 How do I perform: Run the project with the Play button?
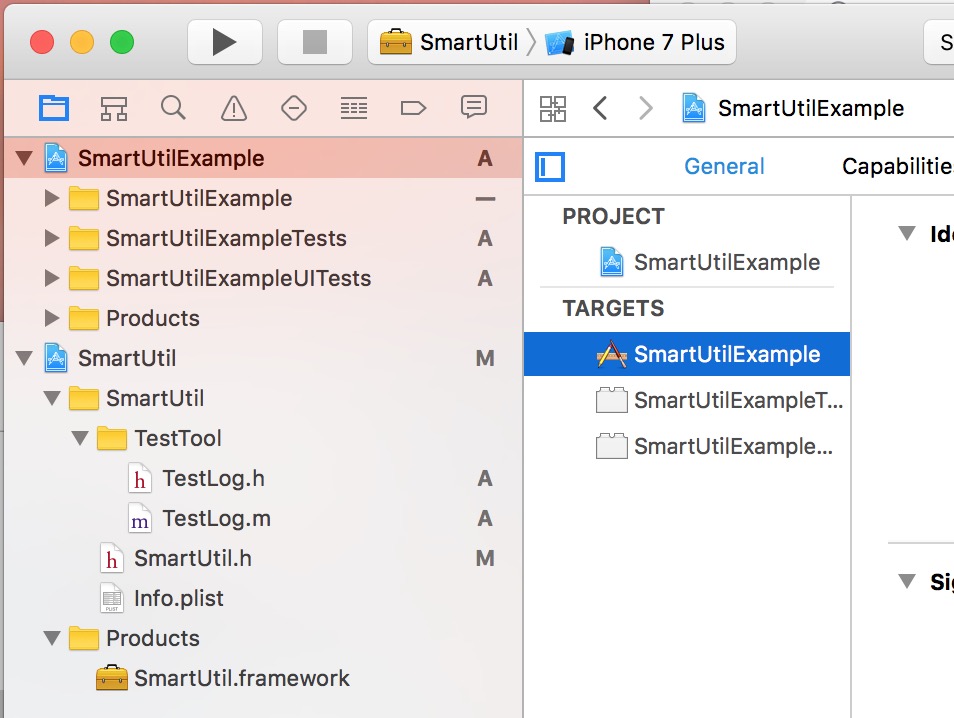coord(225,42)
